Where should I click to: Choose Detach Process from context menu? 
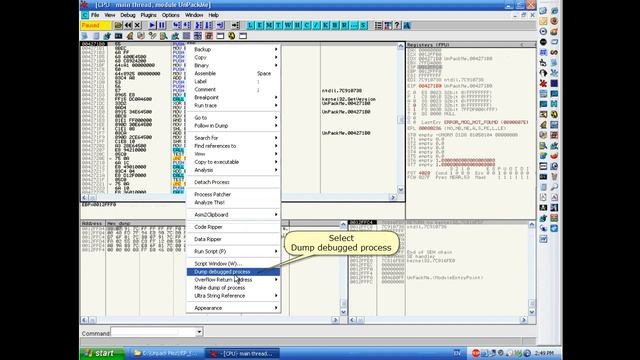click(x=233, y=182)
